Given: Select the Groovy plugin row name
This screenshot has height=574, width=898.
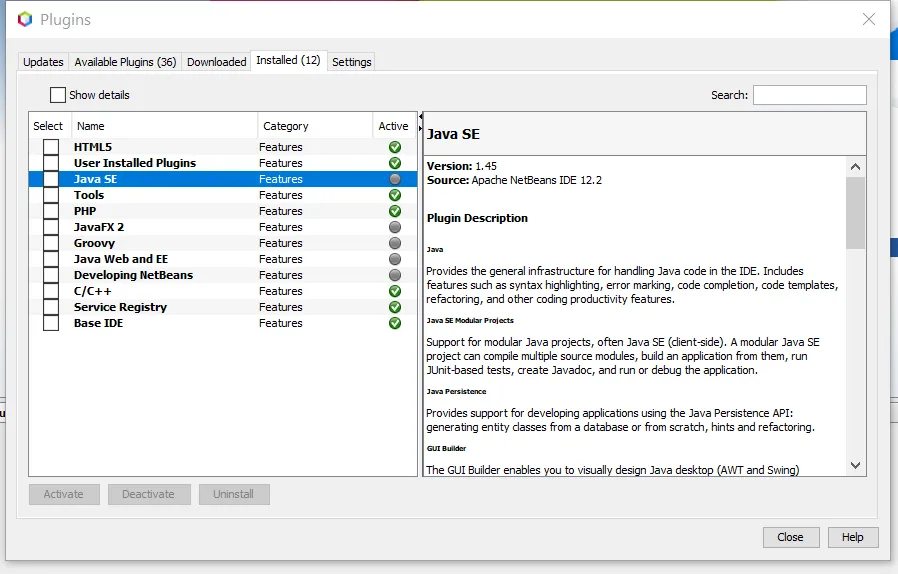Looking at the screenshot, I should tap(94, 243).
